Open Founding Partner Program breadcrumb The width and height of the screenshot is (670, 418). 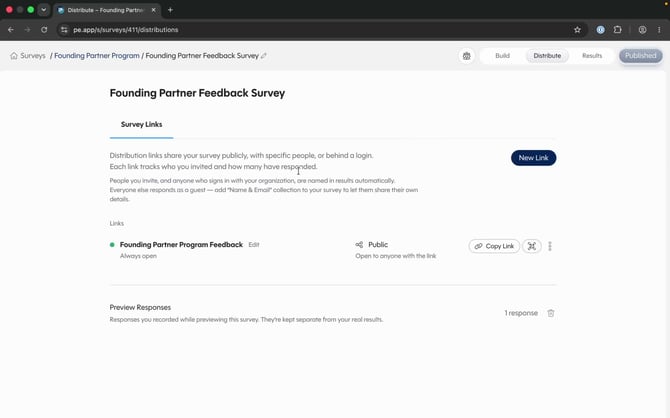point(97,56)
